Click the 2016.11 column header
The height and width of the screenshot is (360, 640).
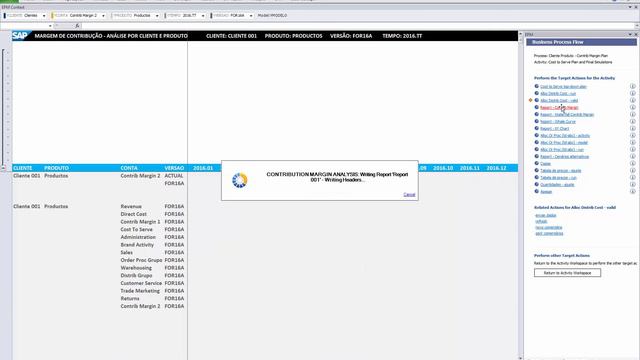click(470, 168)
